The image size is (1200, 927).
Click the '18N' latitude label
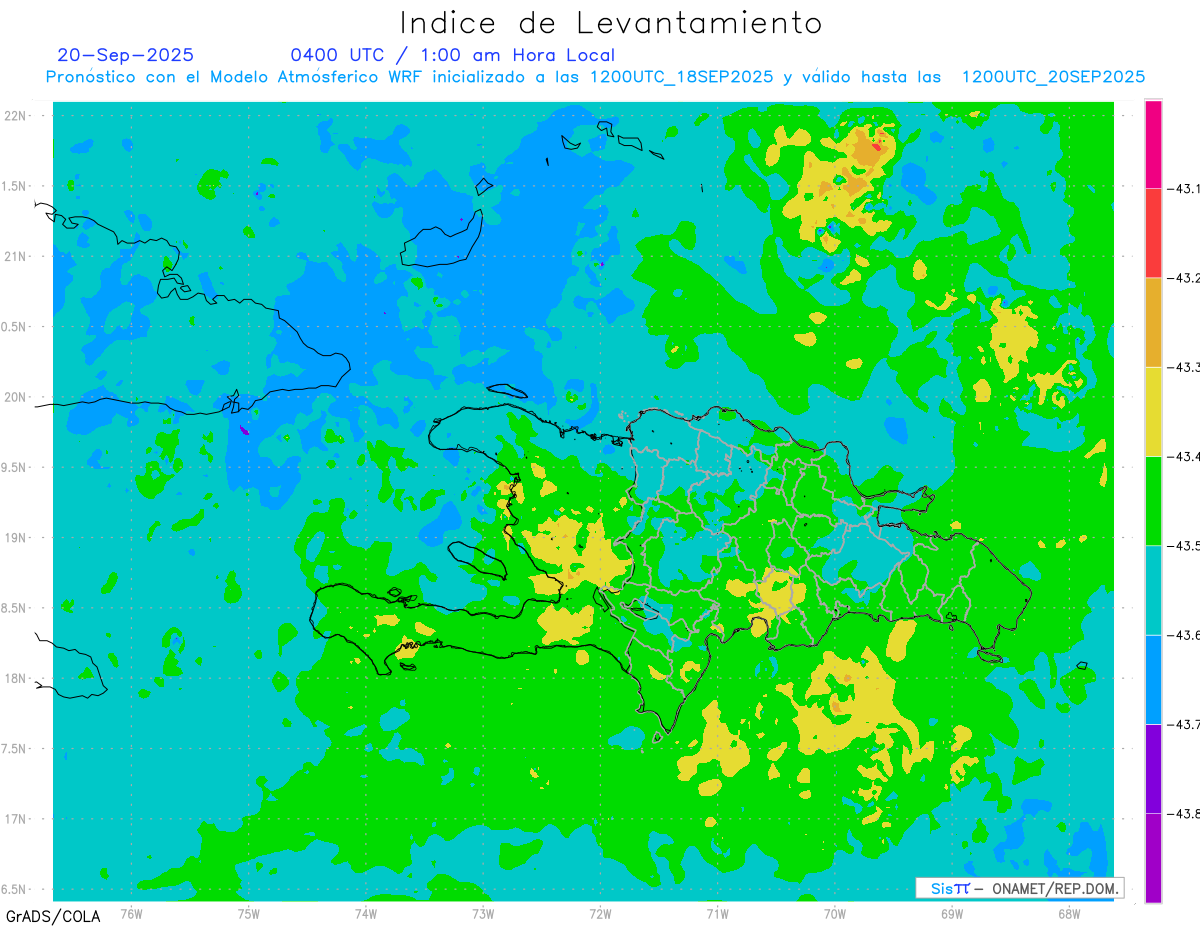pos(17,678)
